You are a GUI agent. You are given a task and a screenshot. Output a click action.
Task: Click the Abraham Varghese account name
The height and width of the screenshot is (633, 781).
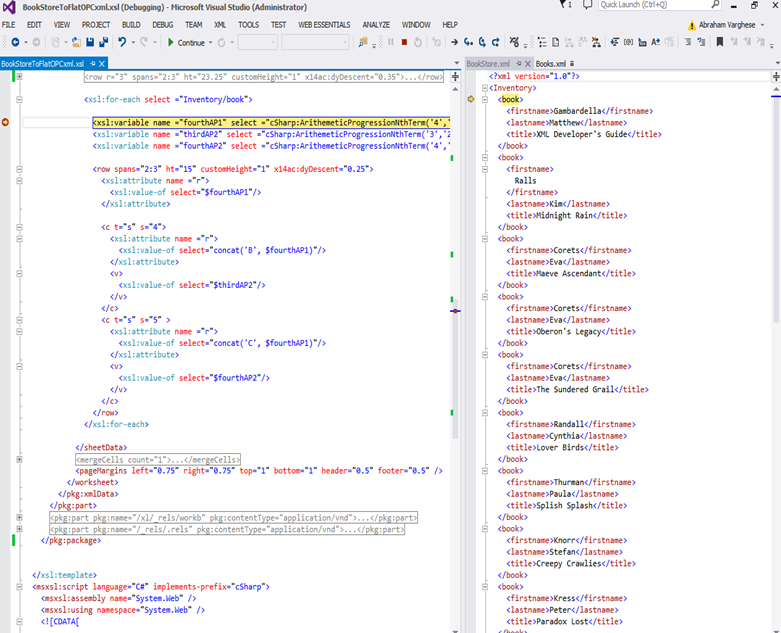point(726,24)
